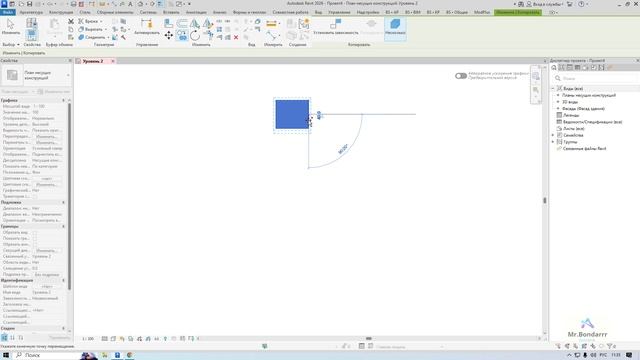Viewport: 640px width, 360px height.
Task: Choose the Align tool in Modify panel
Action: 169,24
